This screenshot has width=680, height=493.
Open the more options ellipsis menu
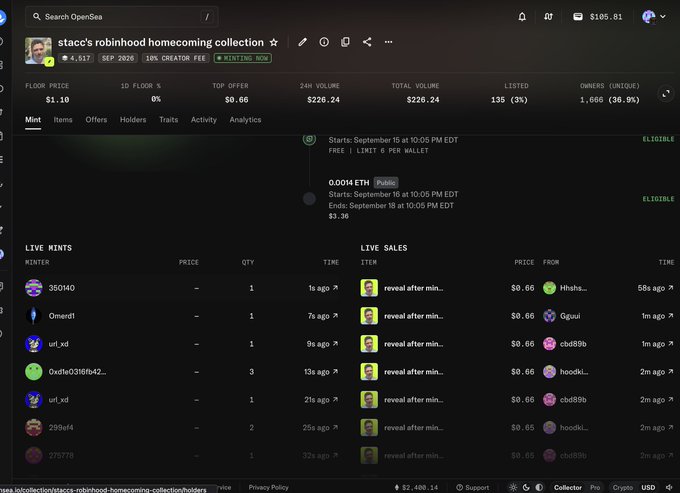coord(388,42)
